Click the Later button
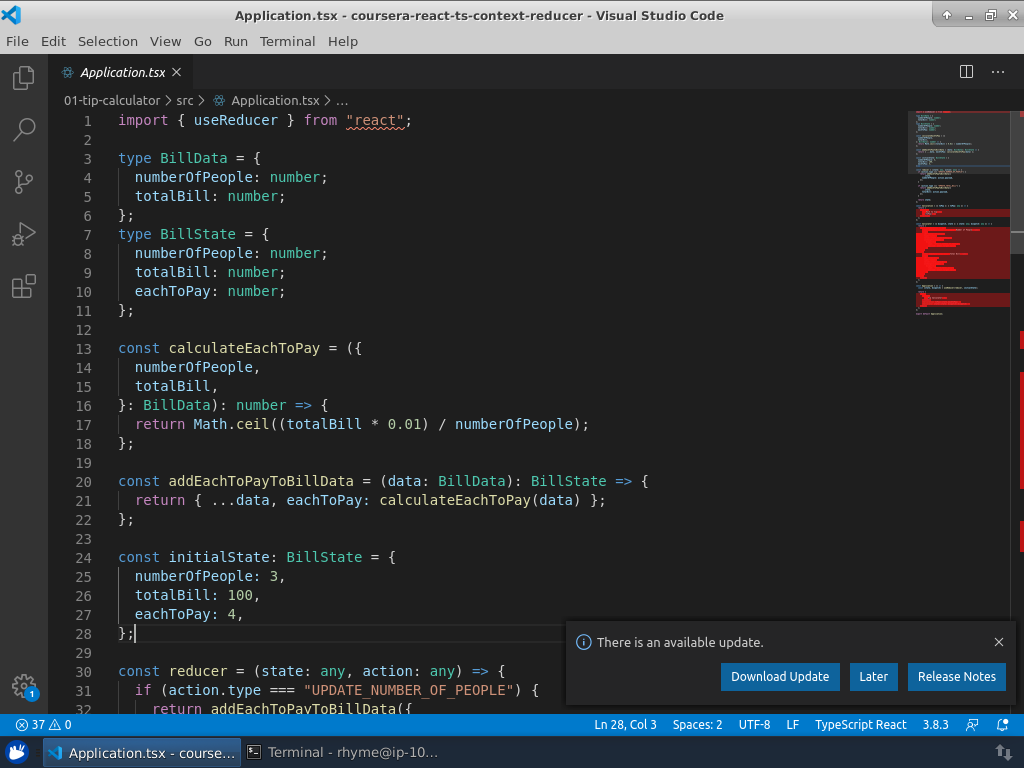This screenshot has width=1024, height=768. pos(873,677)
